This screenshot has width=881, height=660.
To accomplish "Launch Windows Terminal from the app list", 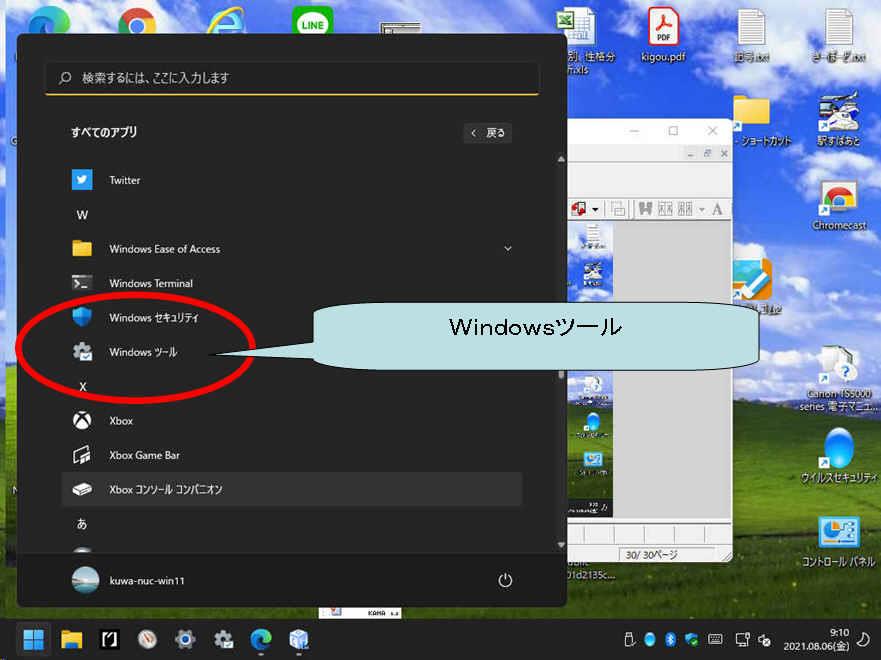I will click(292, 283).
